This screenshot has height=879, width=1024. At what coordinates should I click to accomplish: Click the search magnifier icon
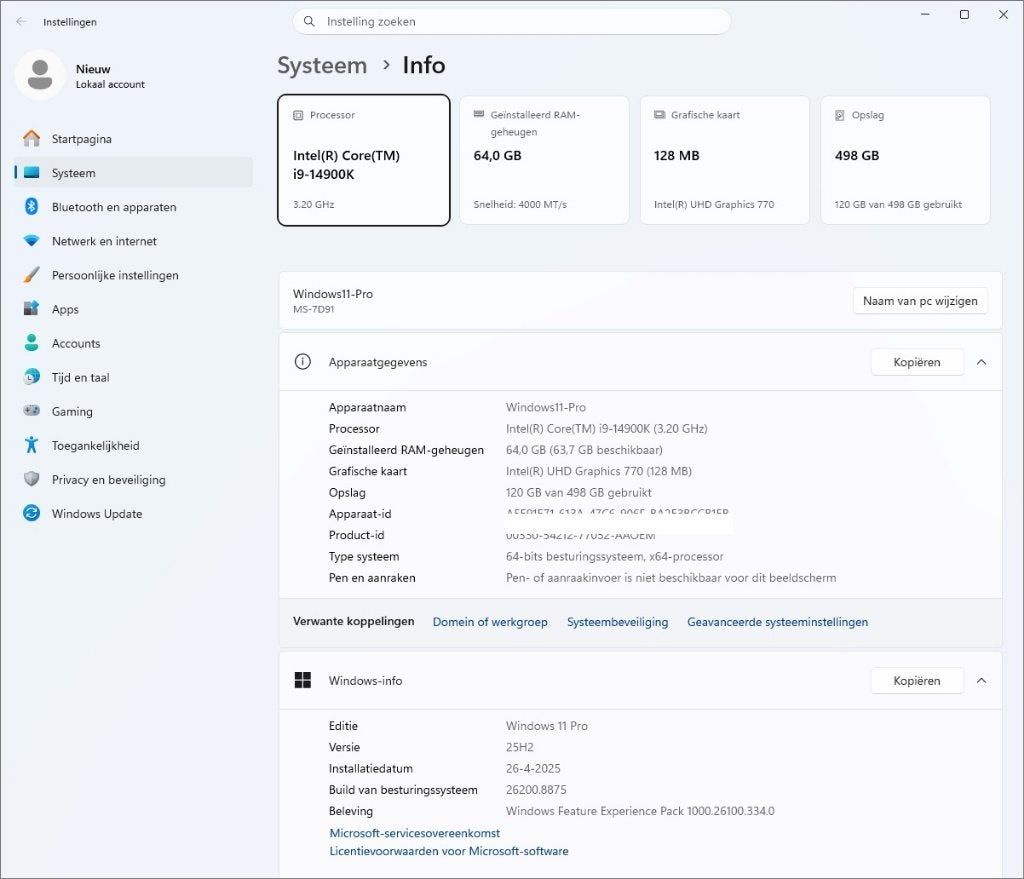click(x=310, y=22)
